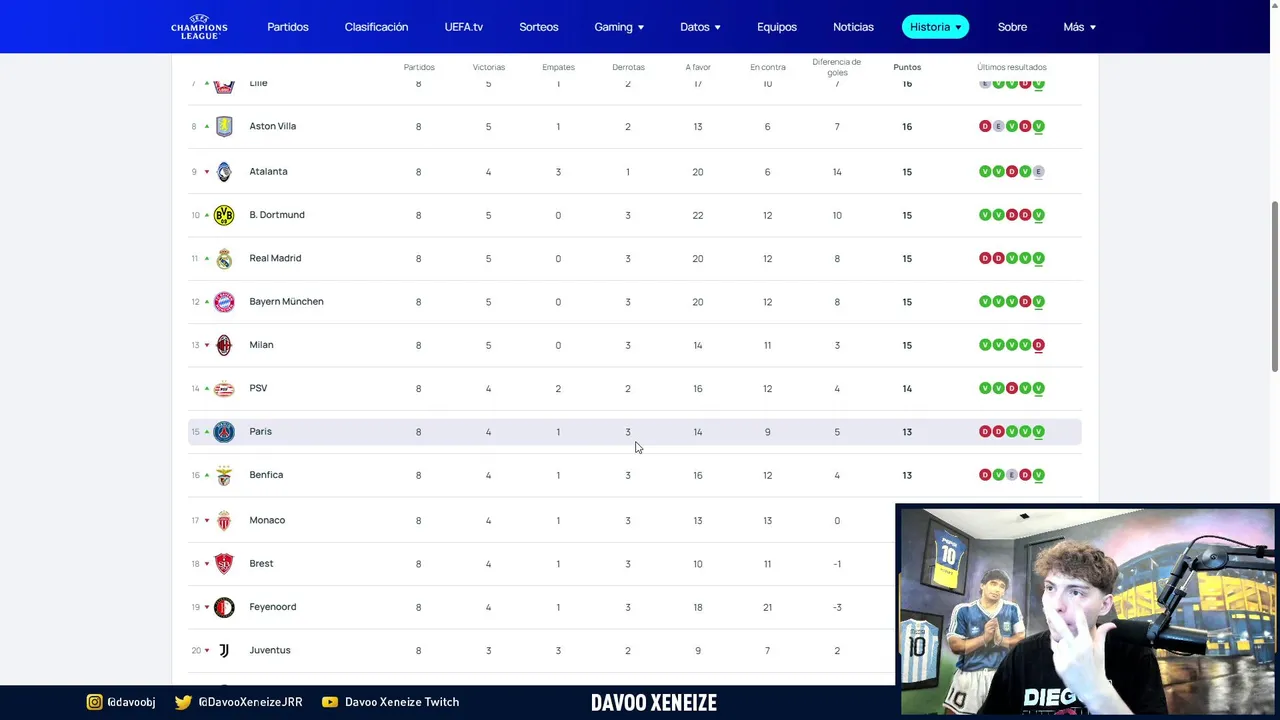Click Atalanta's 14 goal difference value
Image resolution: width=1280 pixels, height=720 pixels.
pyautogui.click(x=837, y=172)
